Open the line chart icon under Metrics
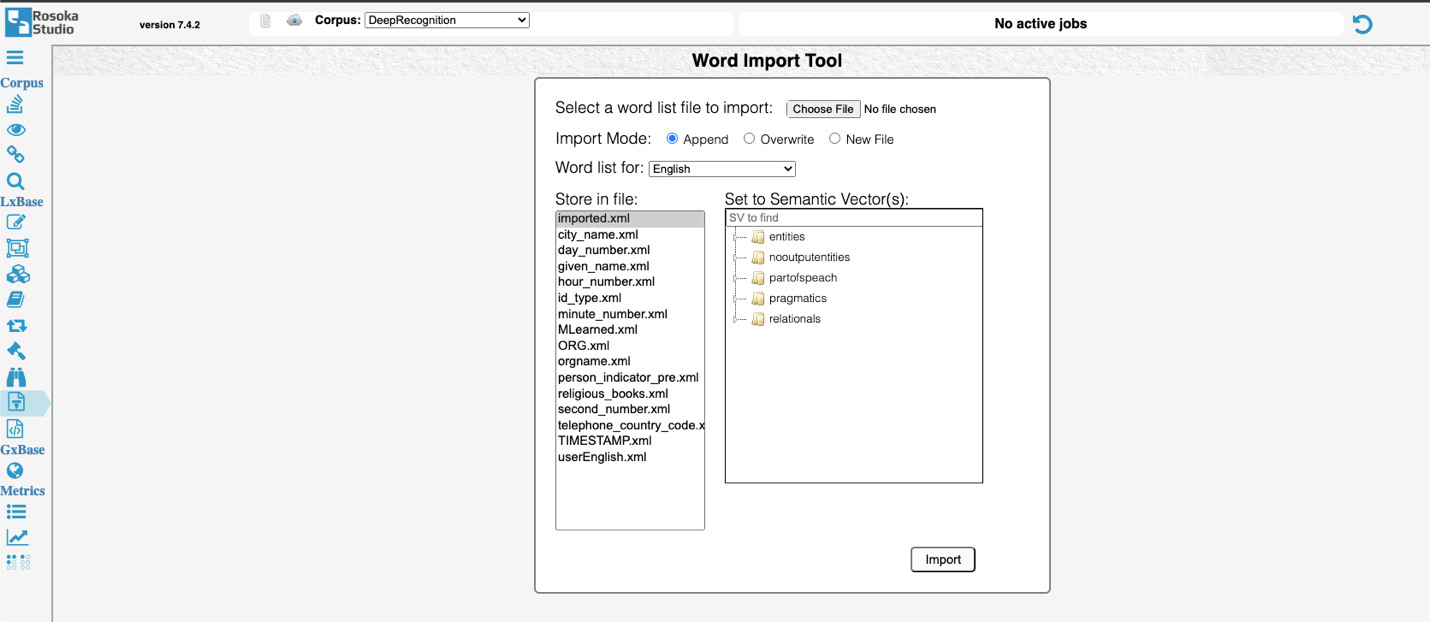 (17, 537)
